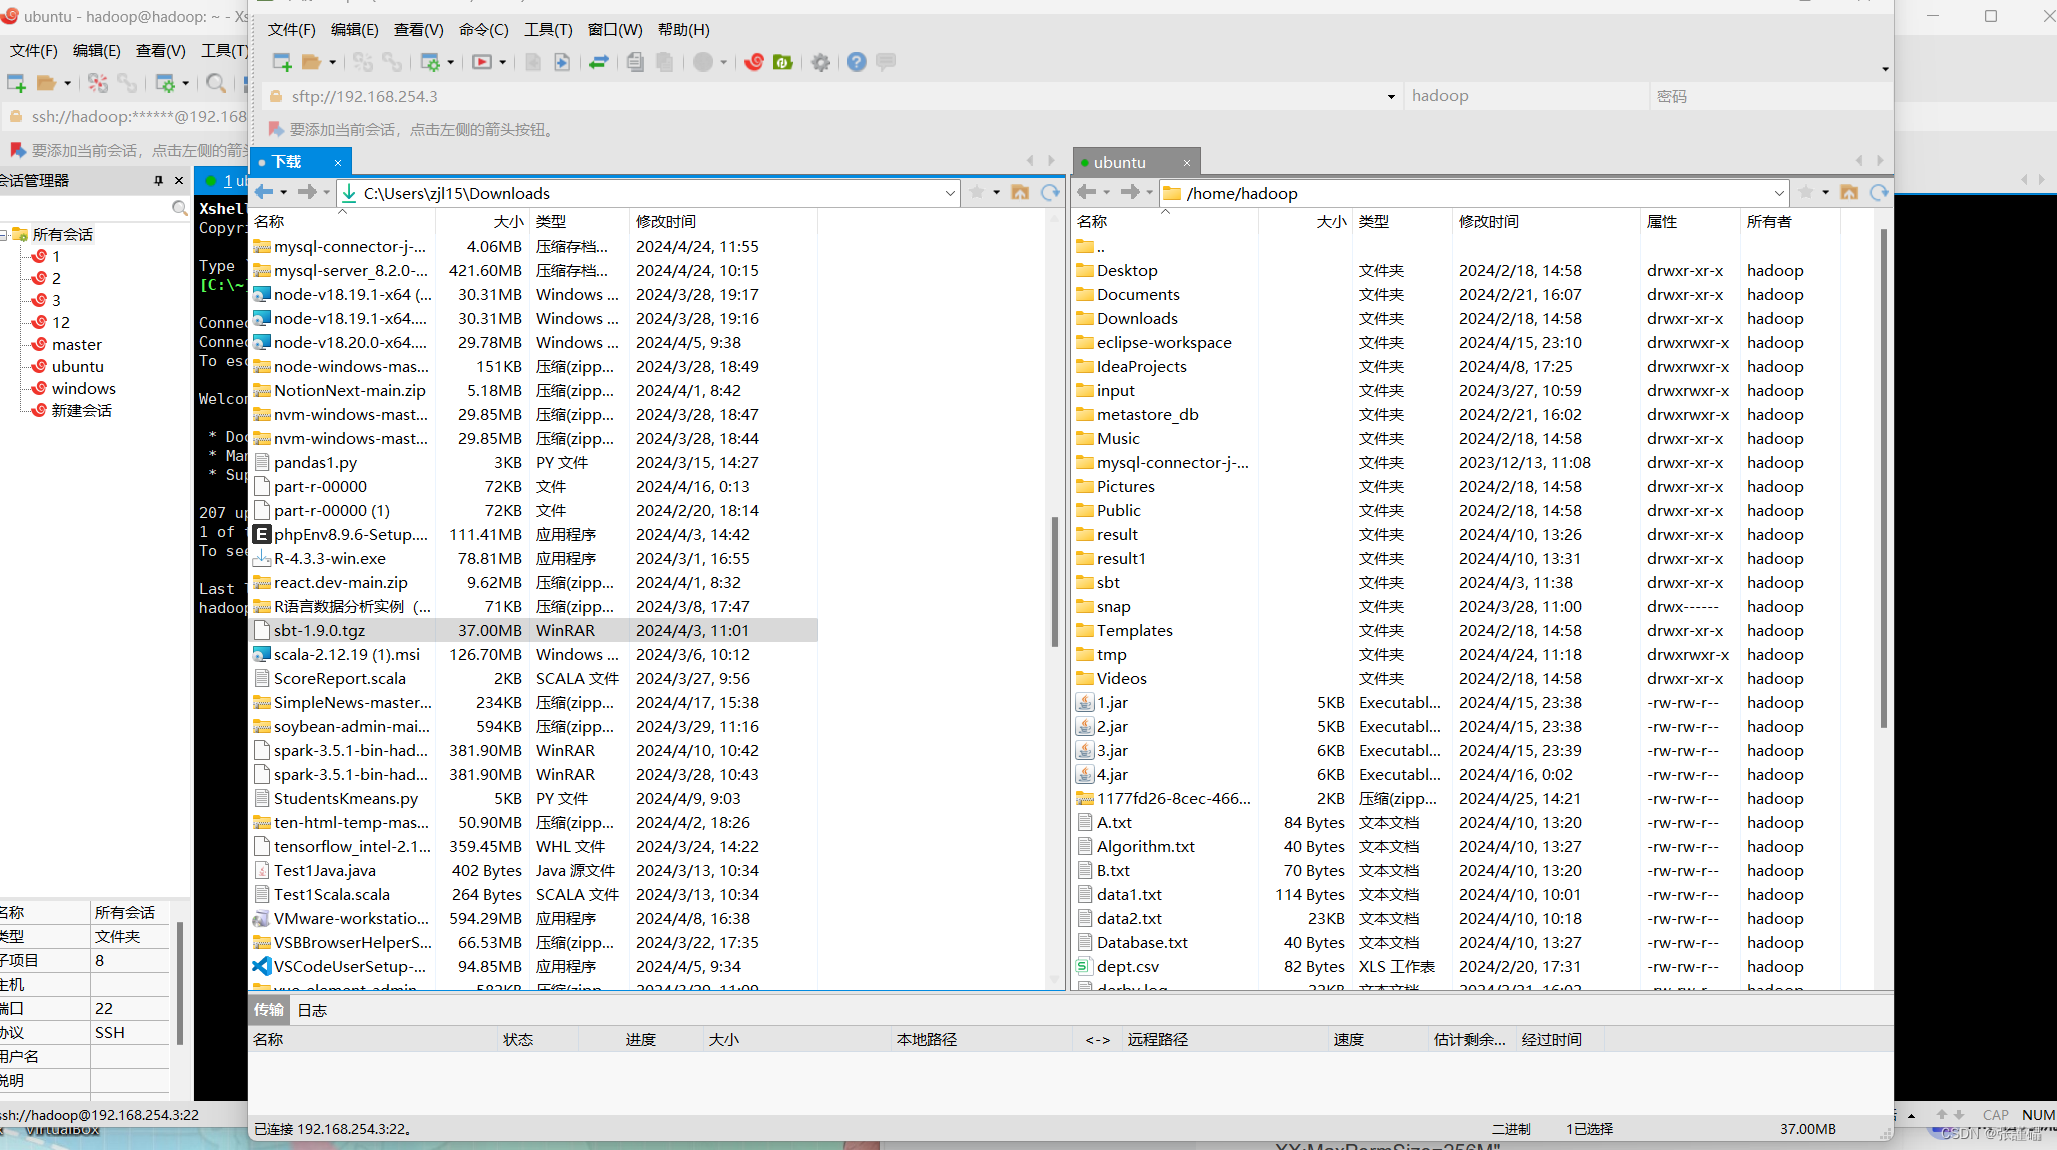
Task: Refresh the remote /home/hadoop pane
Action: [x=1878, y=193]
